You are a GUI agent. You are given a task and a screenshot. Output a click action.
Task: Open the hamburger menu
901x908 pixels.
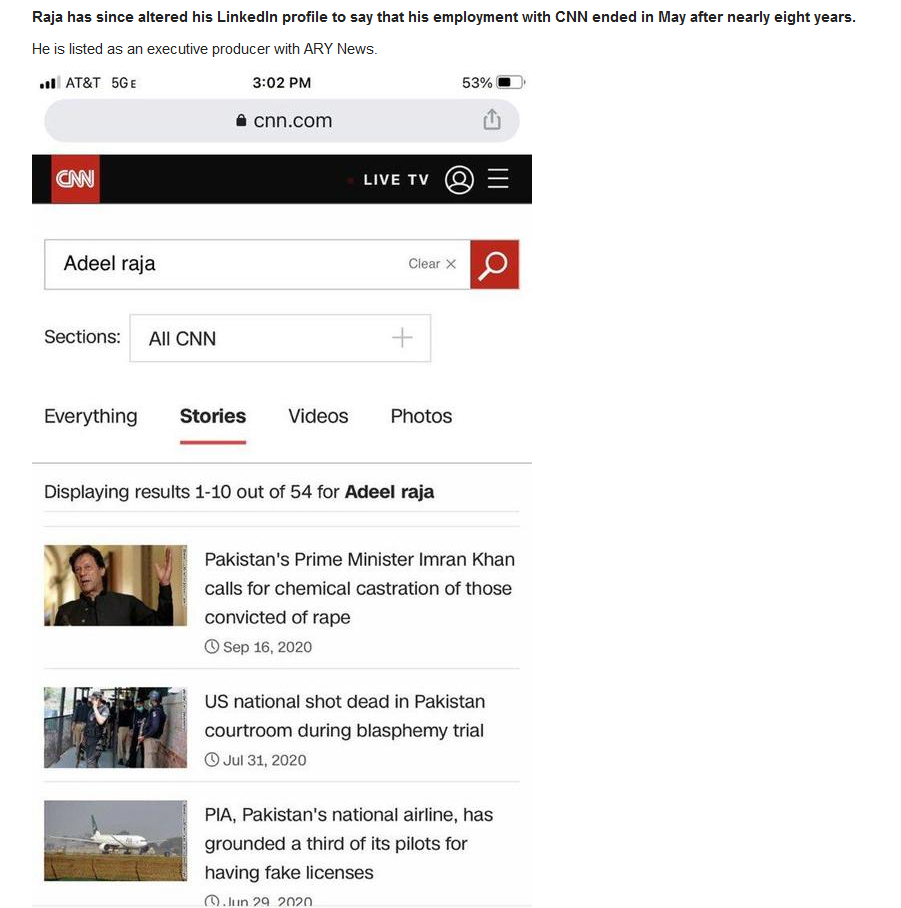point(498,179)
